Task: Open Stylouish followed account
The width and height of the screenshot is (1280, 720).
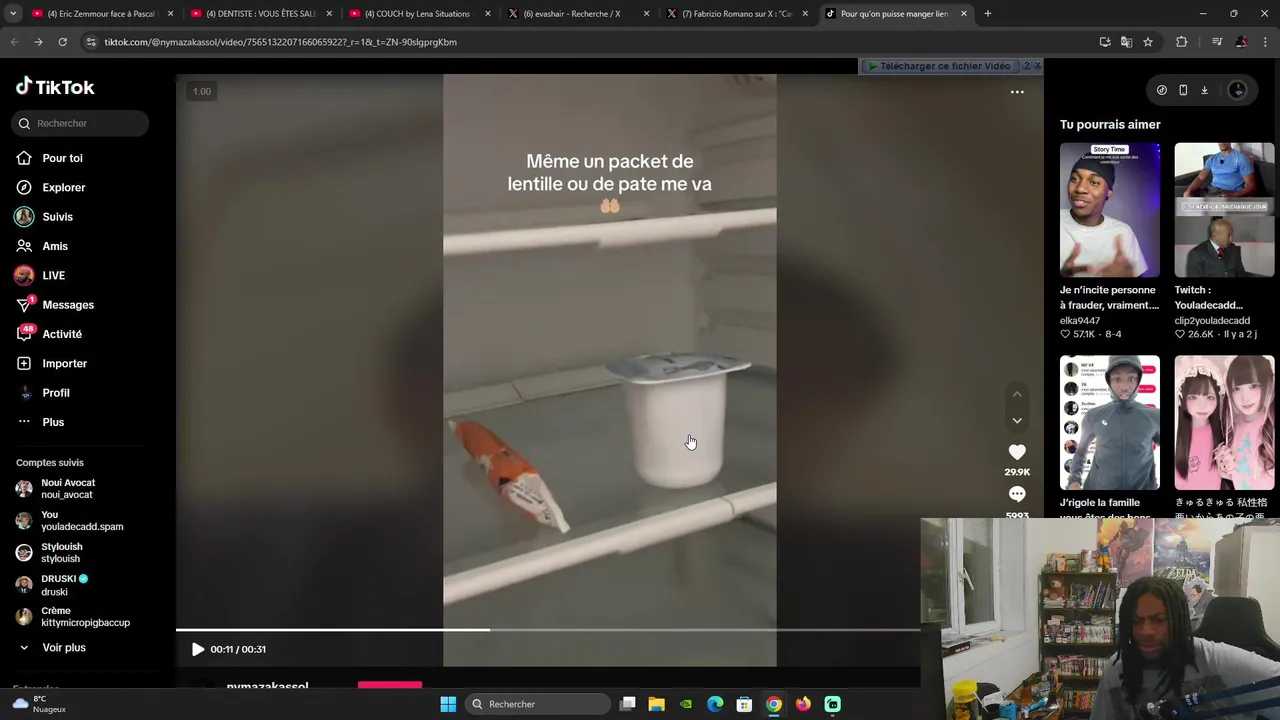Action: [62, 553]
